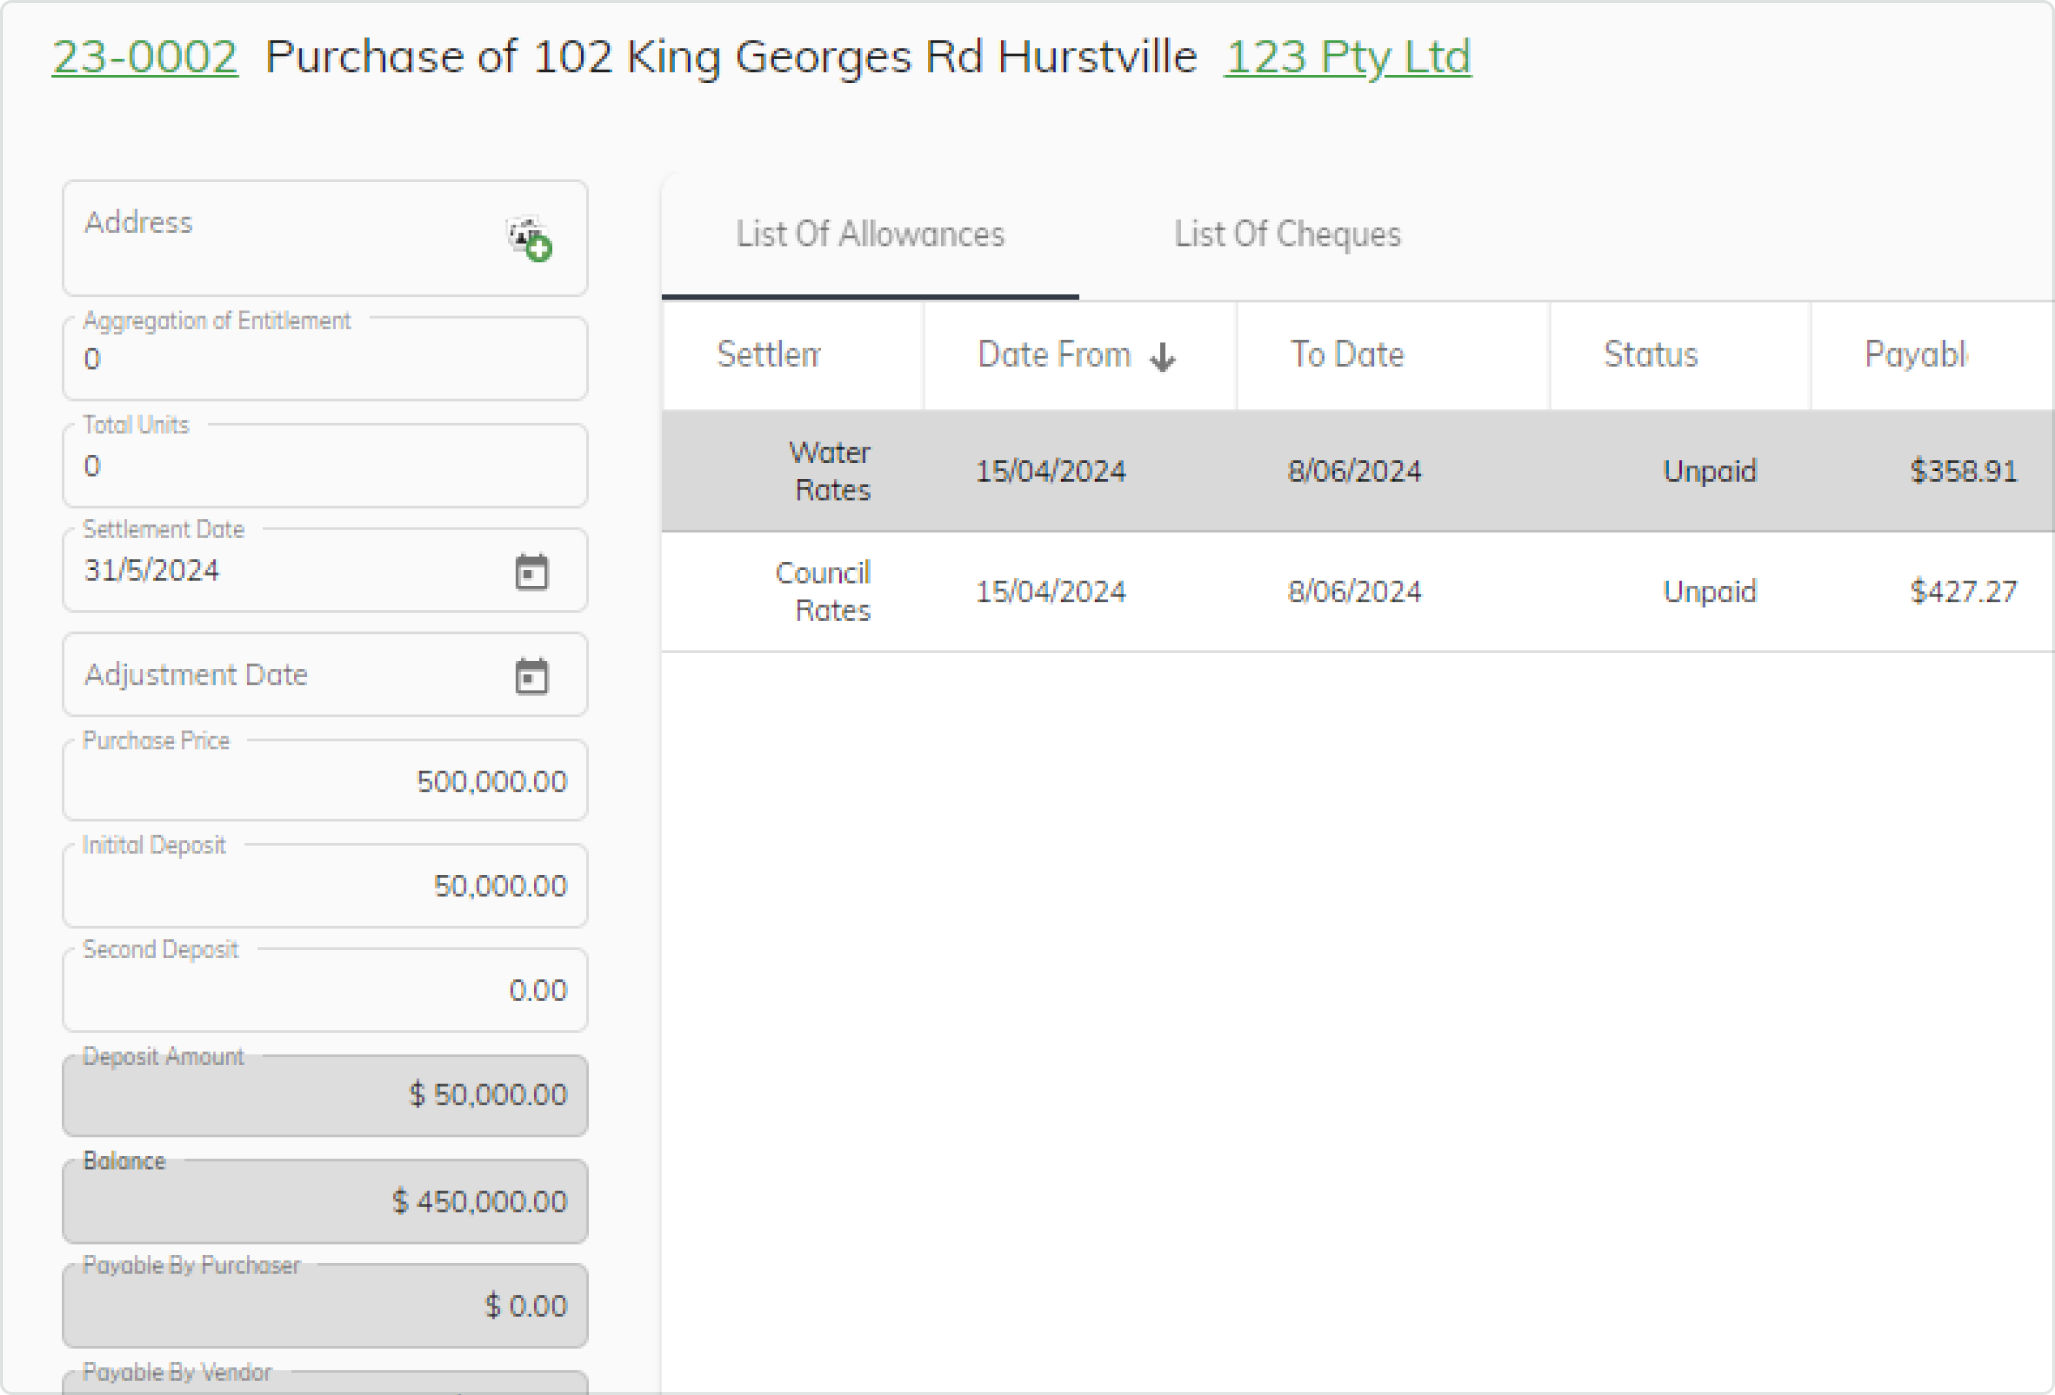Image resolution: width=2055 pixels, height=1395 pixels.
Task: Open the 123 Pty Ltd link
Action: tap(1346, 56)
